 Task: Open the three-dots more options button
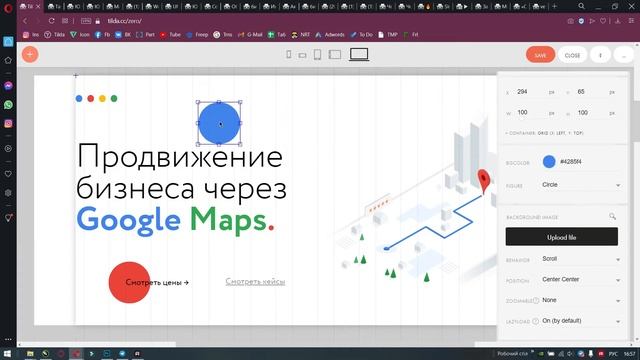pos(624,55)
